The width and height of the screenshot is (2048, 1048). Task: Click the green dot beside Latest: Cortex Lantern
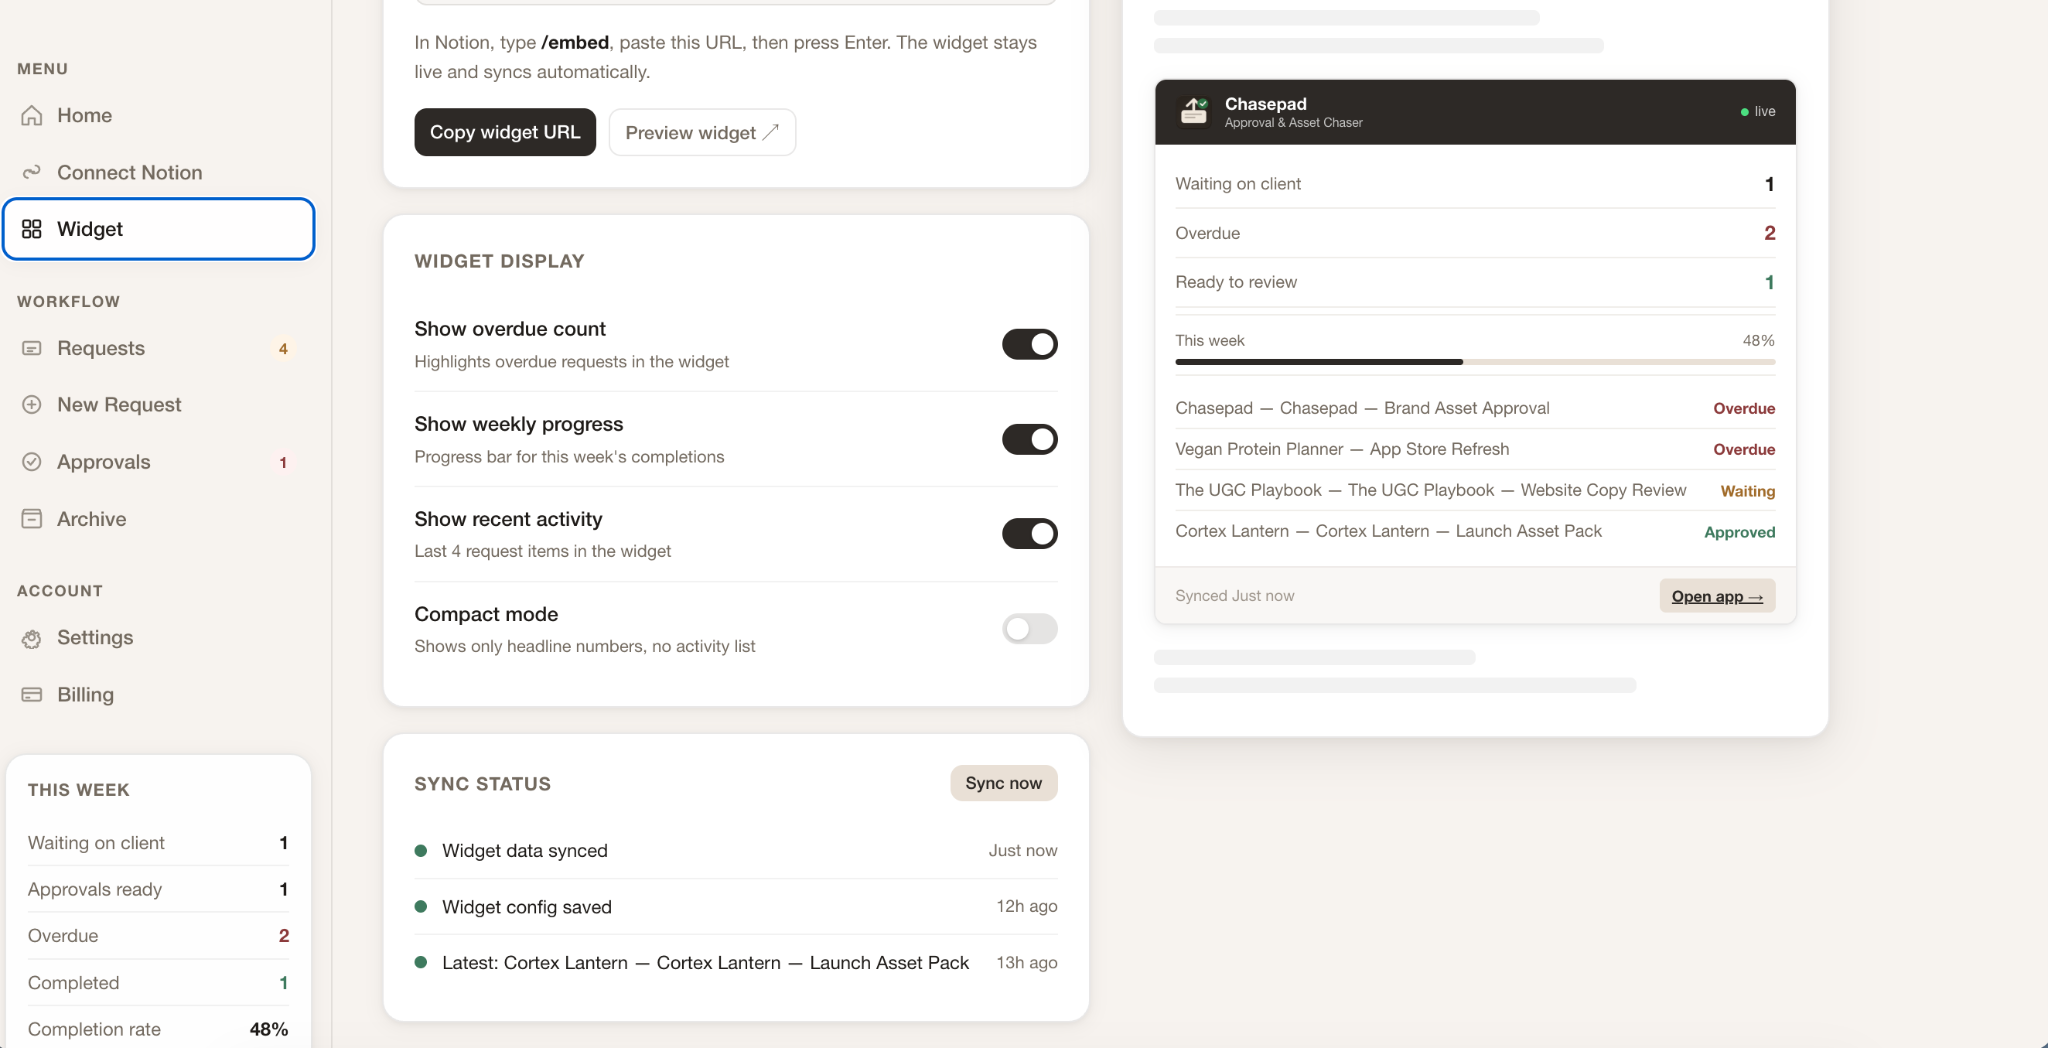click(421, 963)
